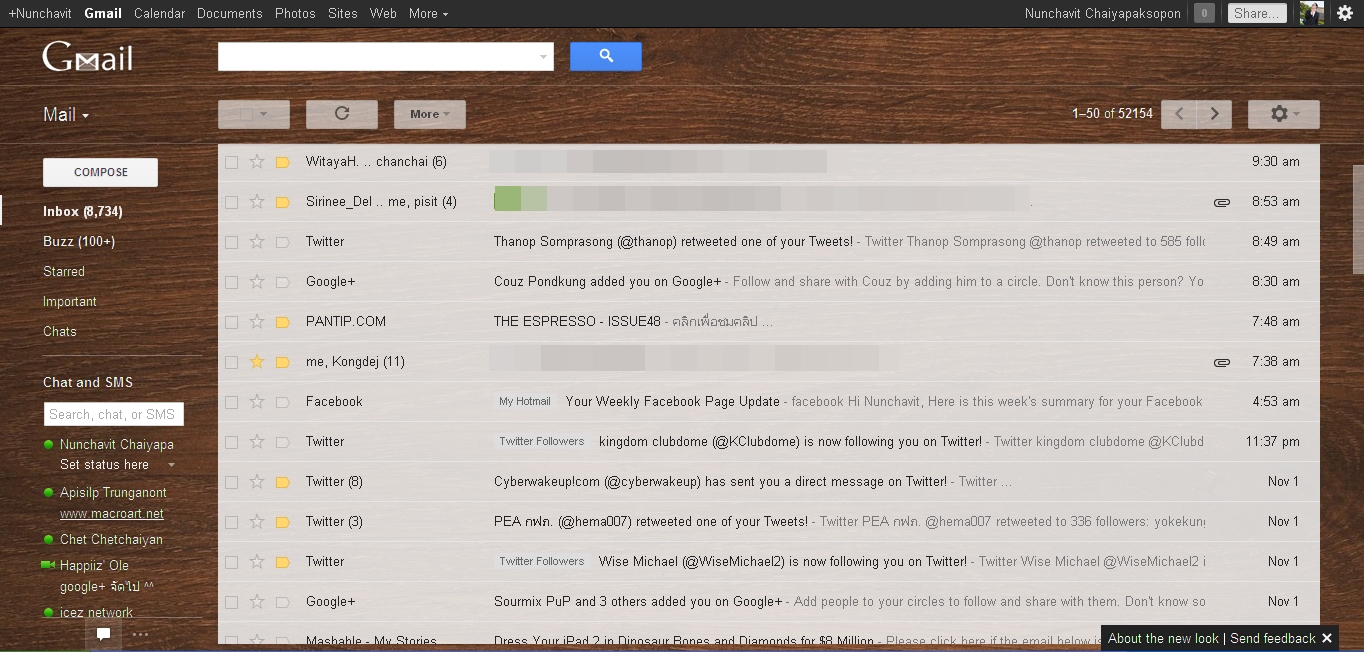This screenshot has height=652, width=1364.
Task: Go to the newer messages page arrow
Action: pyautogui.click(x=1179, y=114)
